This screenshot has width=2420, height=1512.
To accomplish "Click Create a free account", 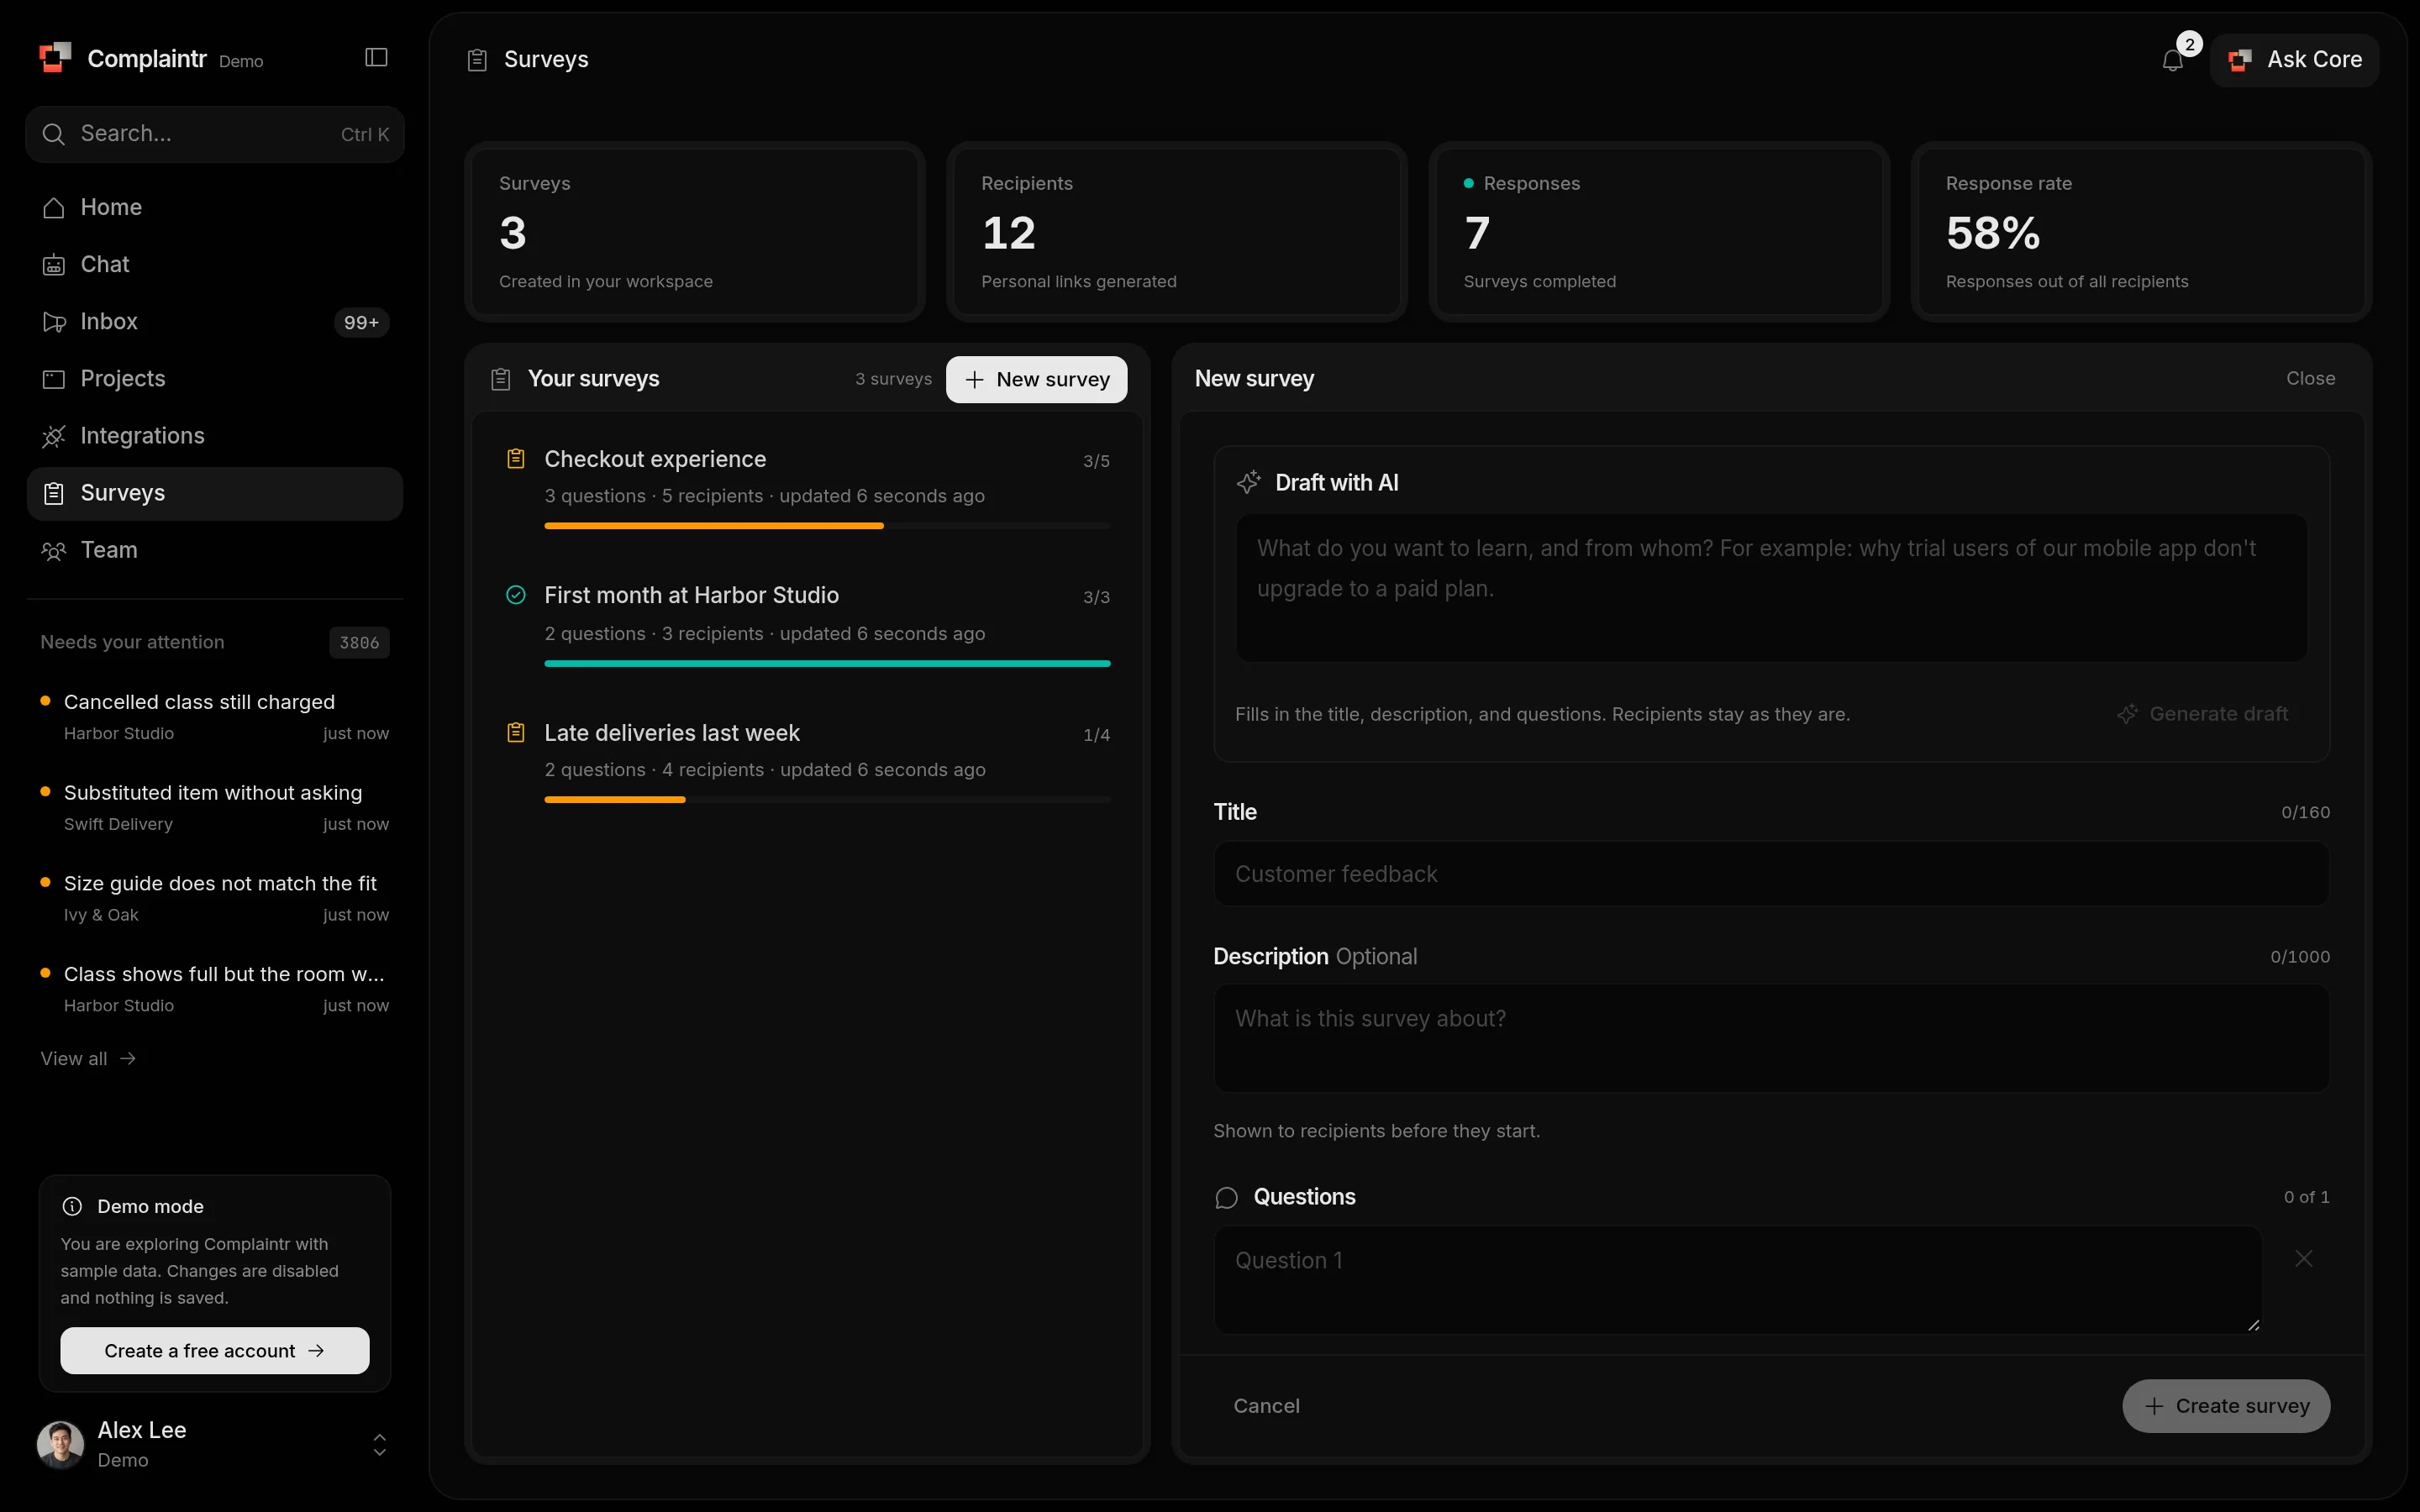I will 215,1350.
